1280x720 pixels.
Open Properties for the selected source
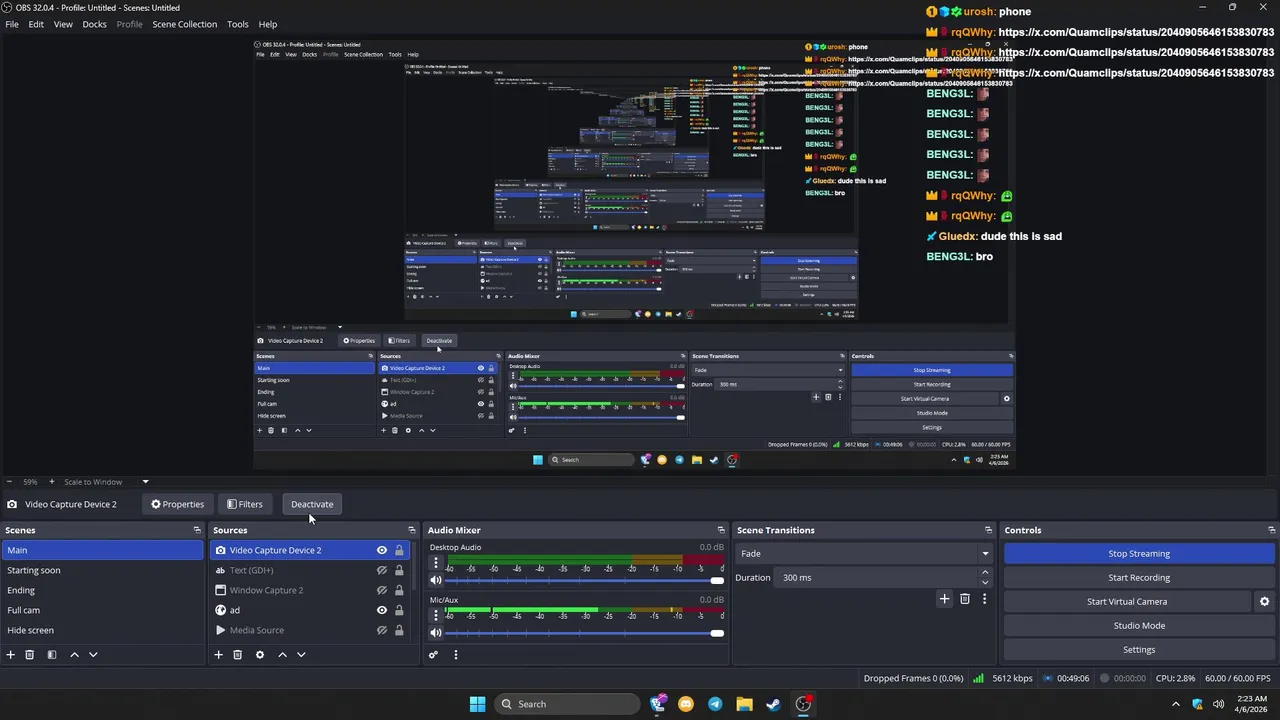click(x=177, y=504)
